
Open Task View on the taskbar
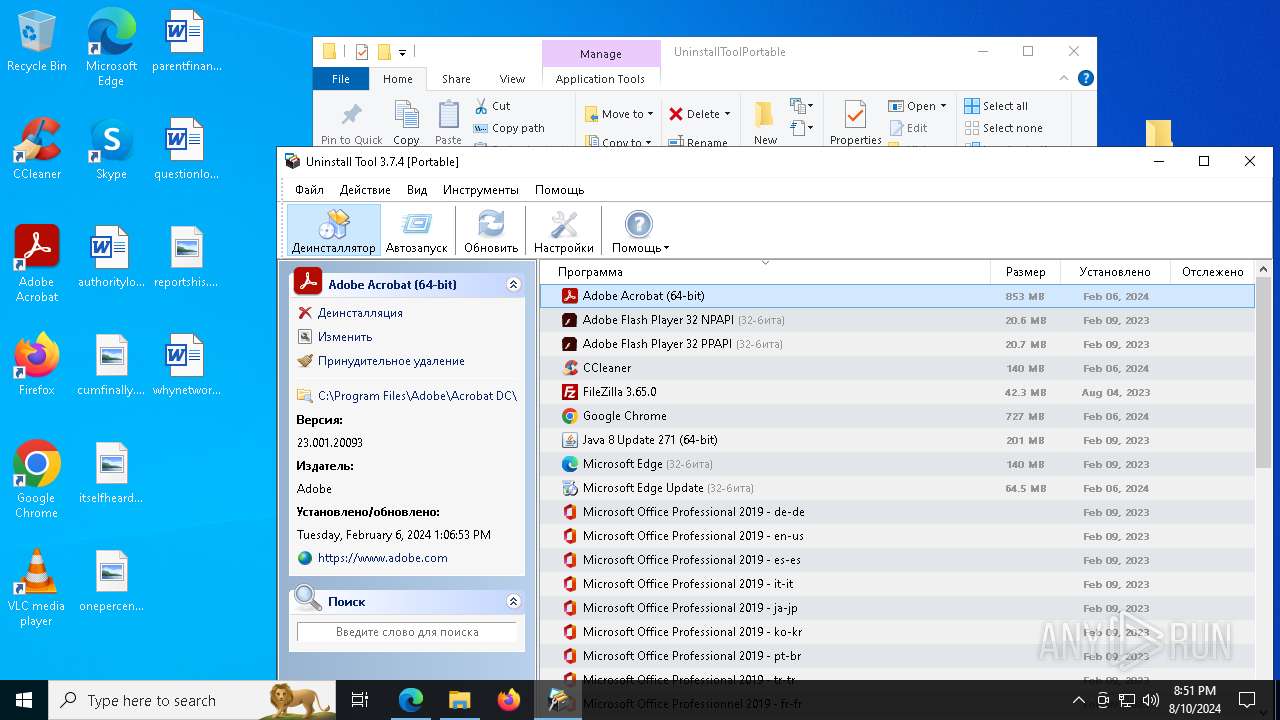[x=361, y=700]
